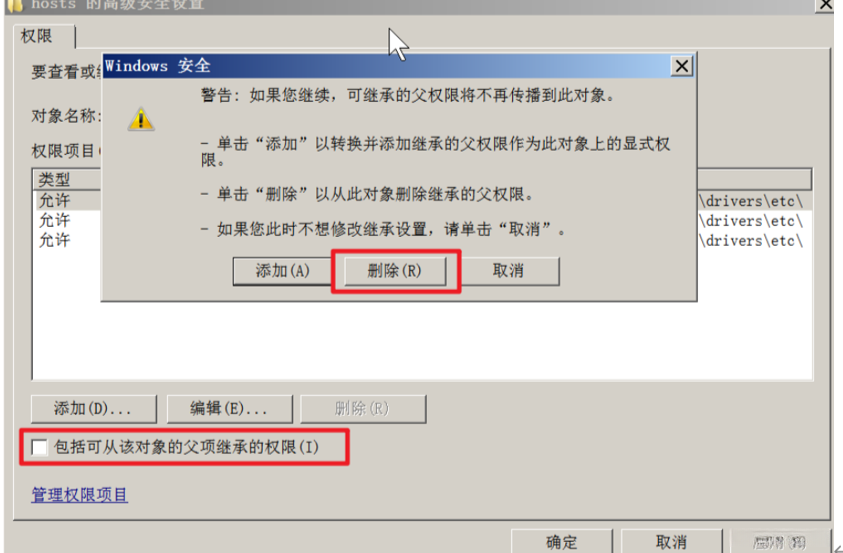Close the hosts advanced security settings window
The image size is (843, 553).
point(825,5)
